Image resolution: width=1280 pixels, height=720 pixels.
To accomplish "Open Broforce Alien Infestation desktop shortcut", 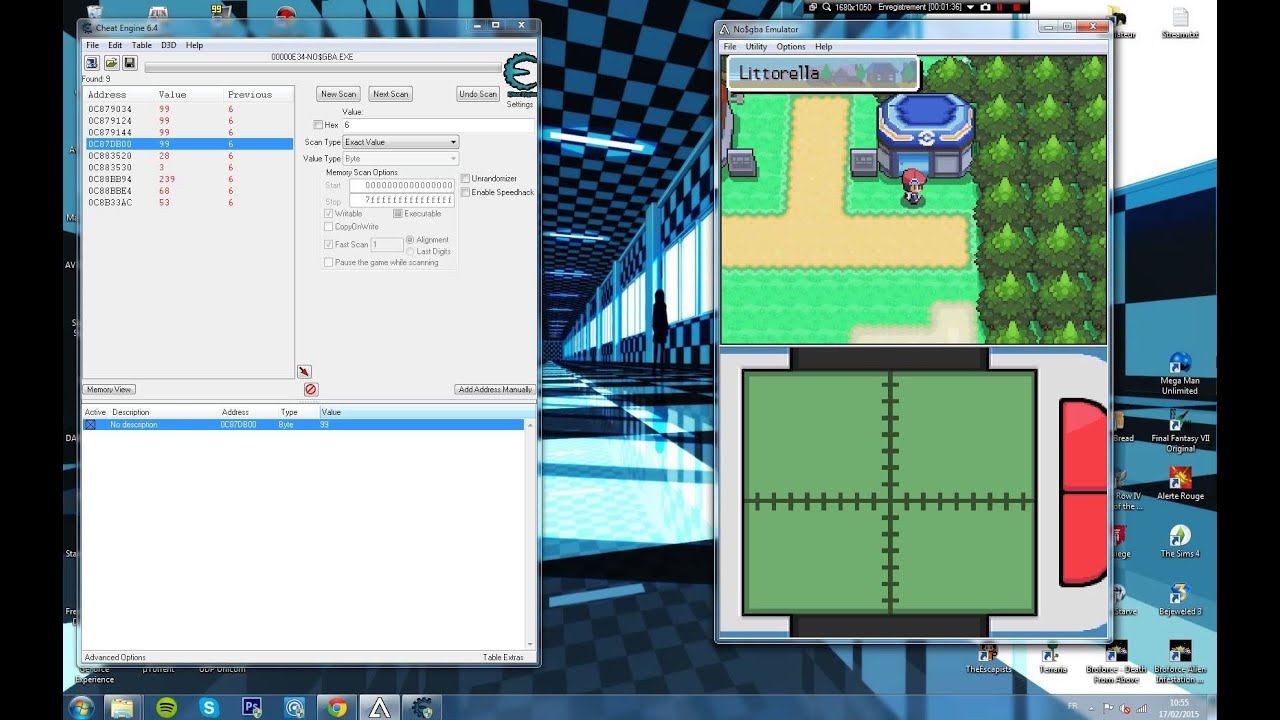I will point(1181,662).
